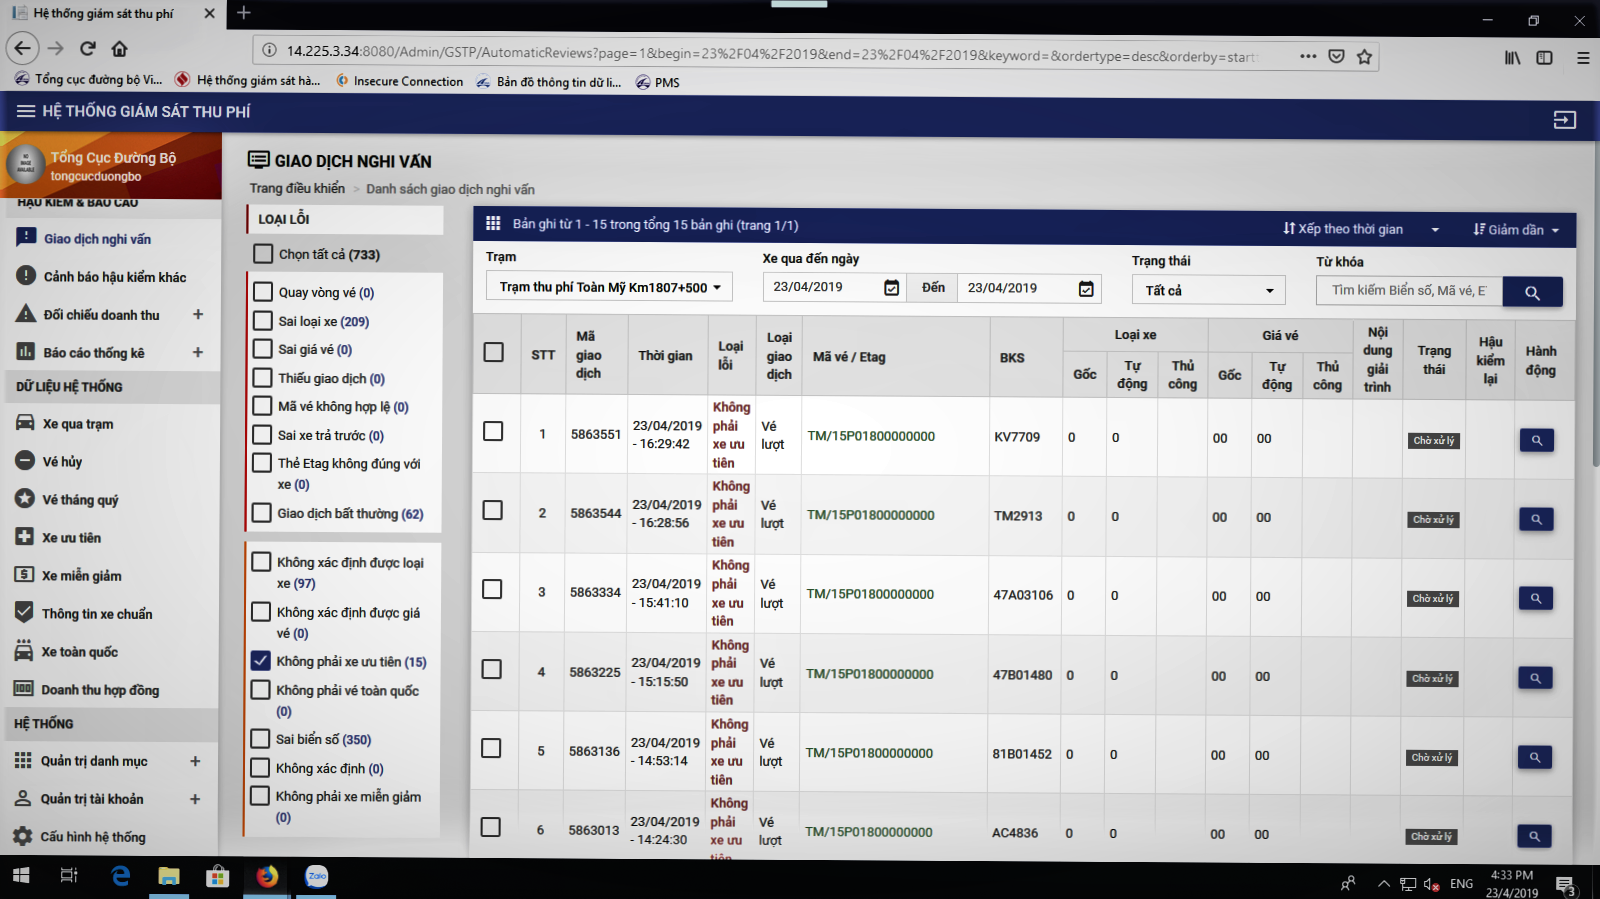Screen dimensions: 1600x899
Task: Click the 'Trang điều khiển' breadcrumb link
Action: (297, 189)
